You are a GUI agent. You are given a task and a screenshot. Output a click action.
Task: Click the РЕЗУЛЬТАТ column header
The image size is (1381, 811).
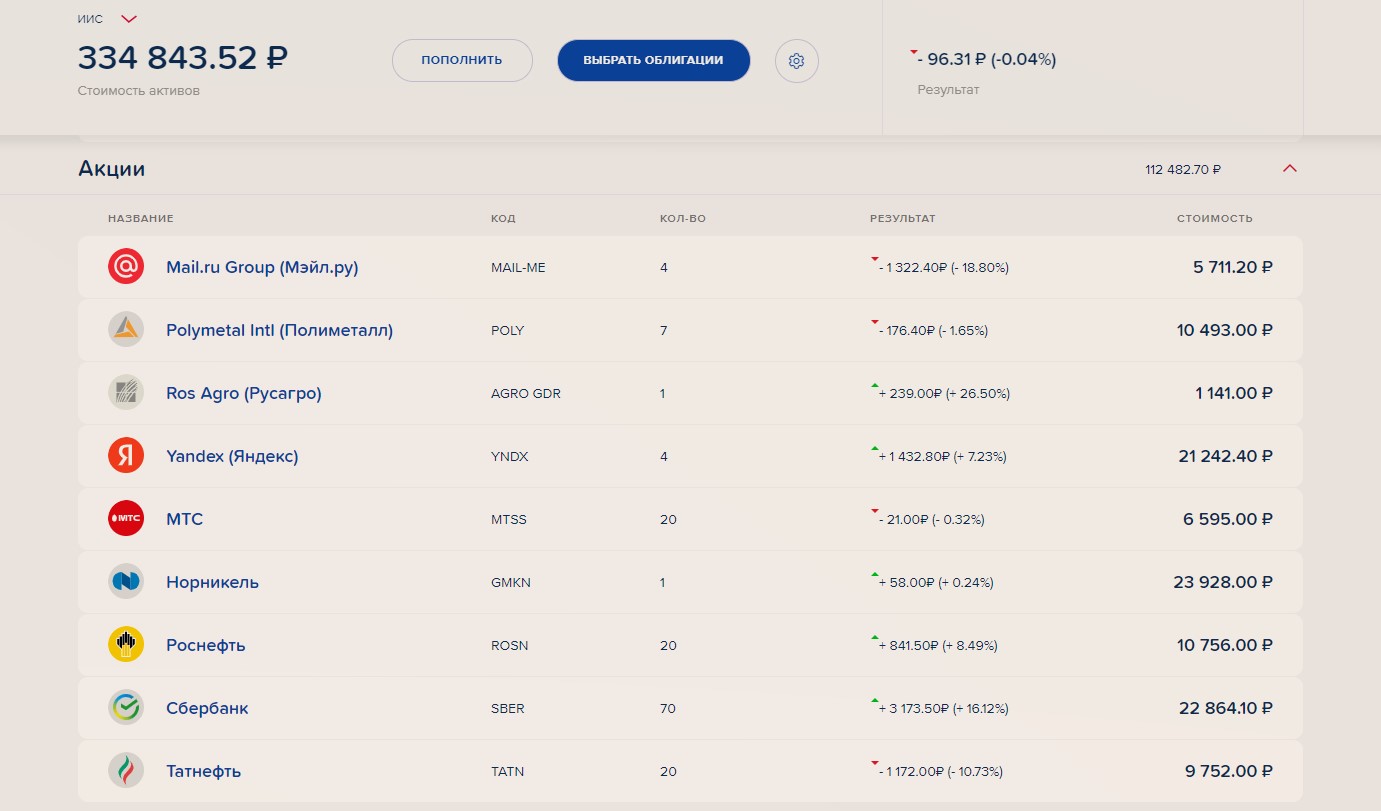903,218
